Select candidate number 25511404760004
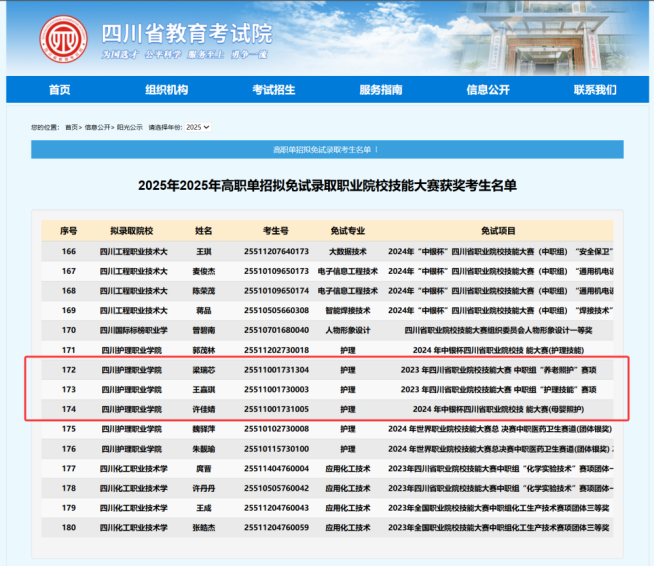Viewport: 654px width, 566px height. tap(276, 468)
